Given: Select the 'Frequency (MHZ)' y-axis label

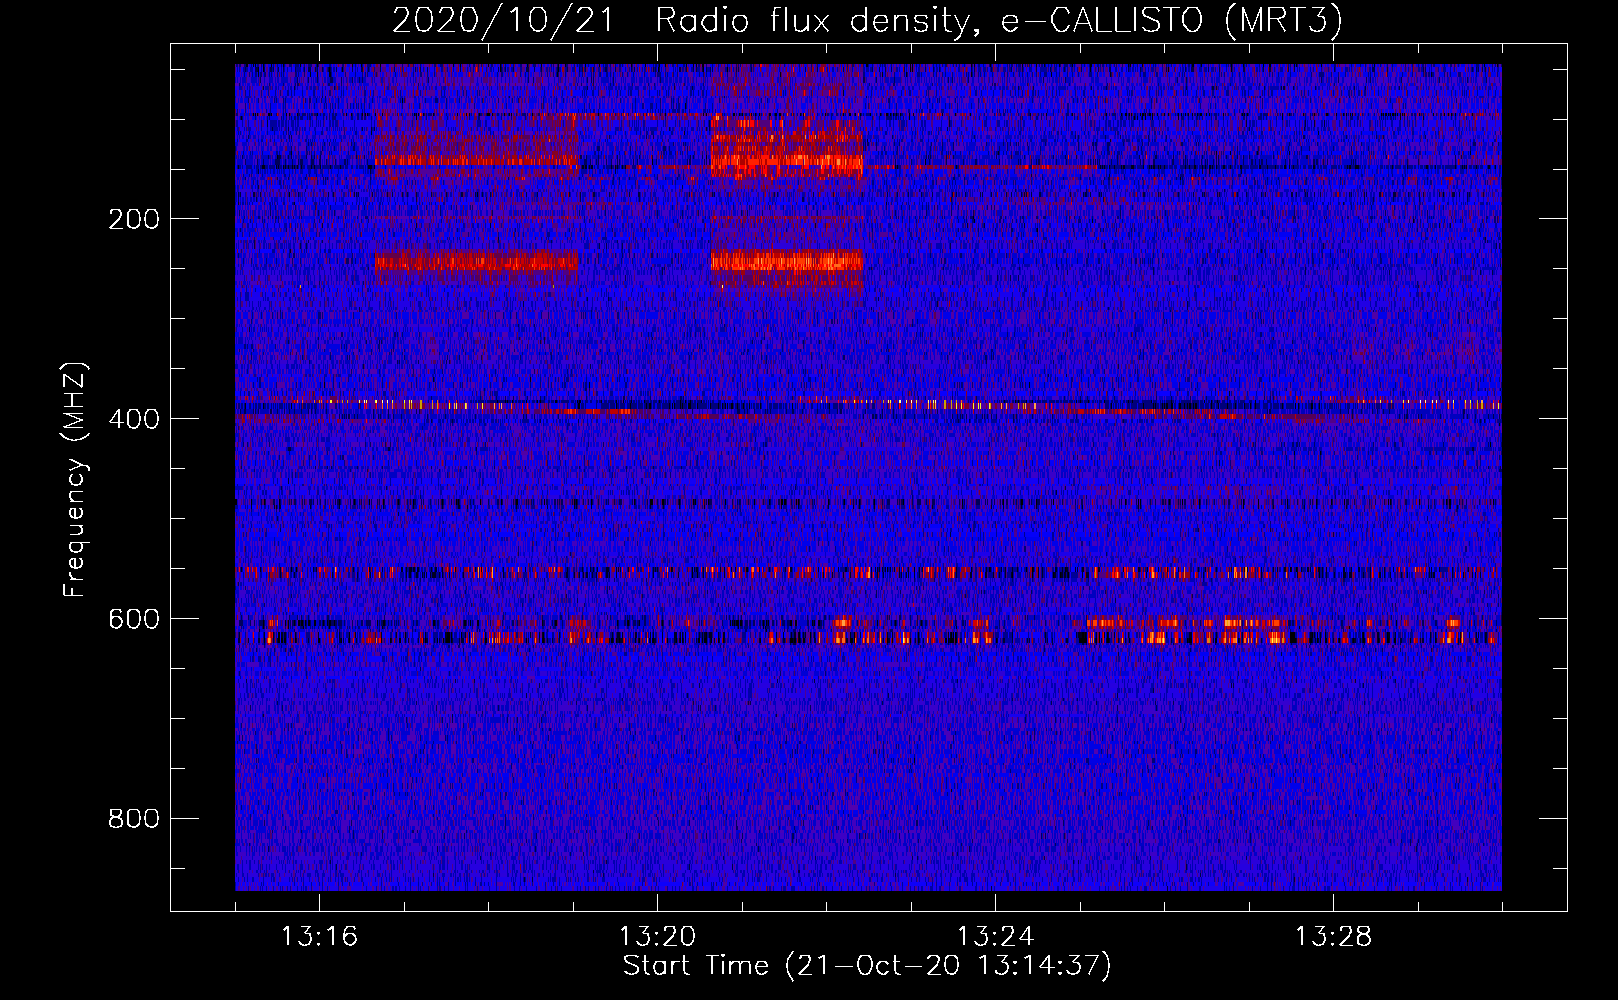Looking at the screenshot, I should (x=75, y=480).
